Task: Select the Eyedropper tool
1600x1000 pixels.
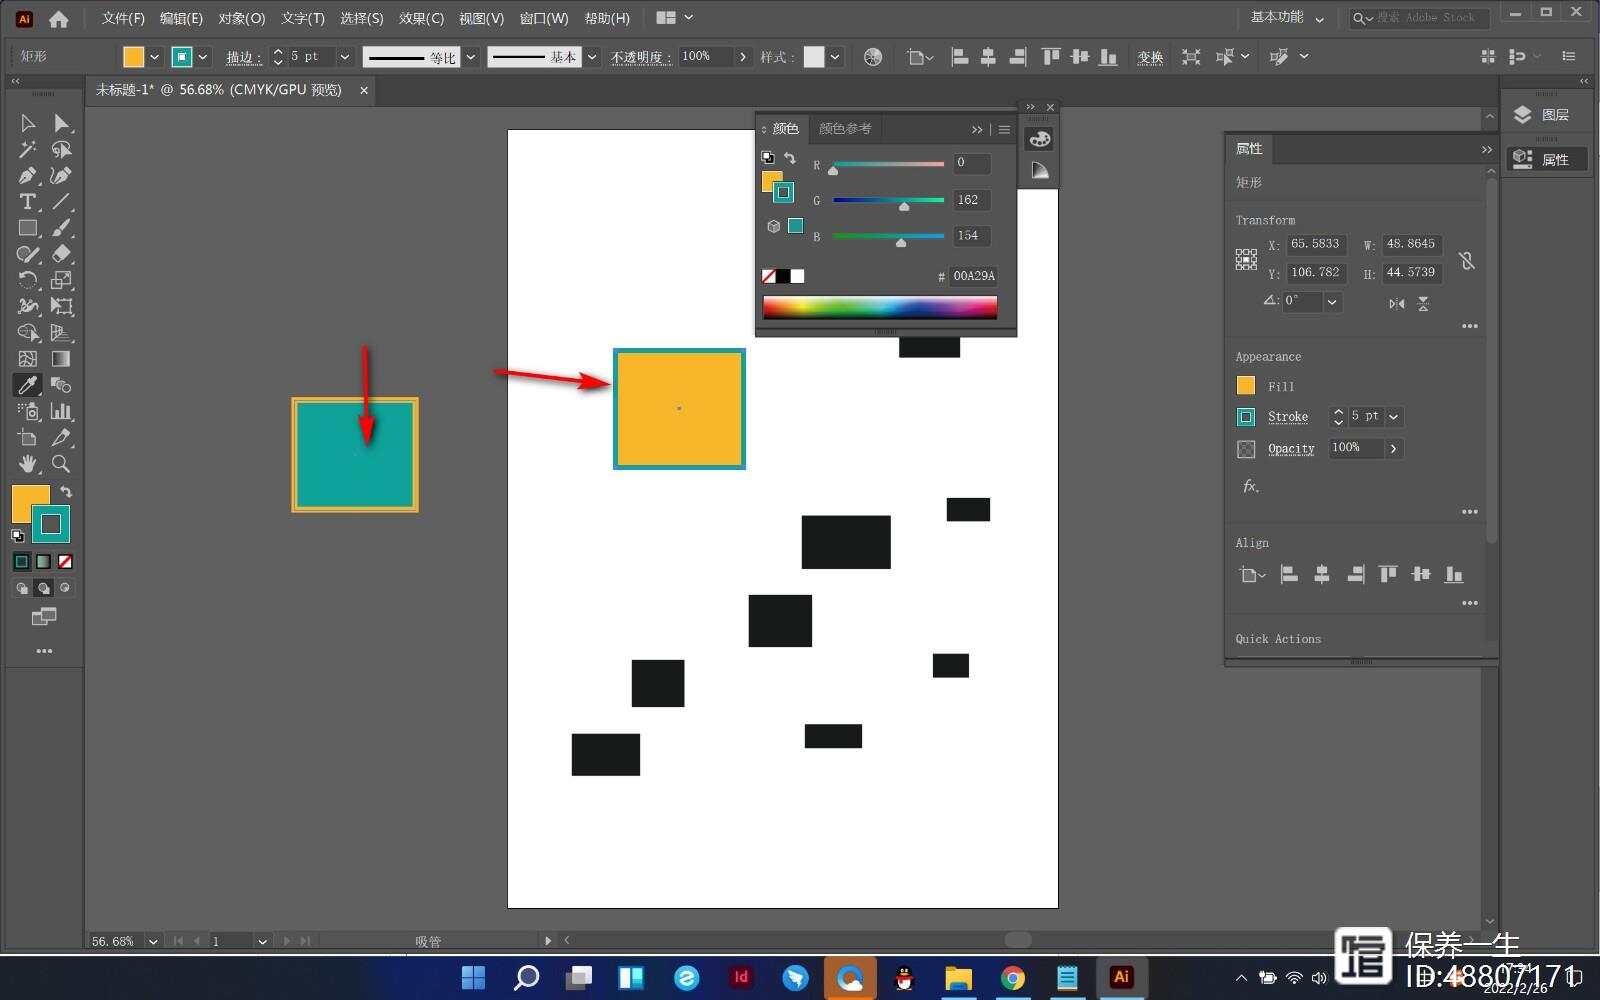Action: tap(28, 385)
